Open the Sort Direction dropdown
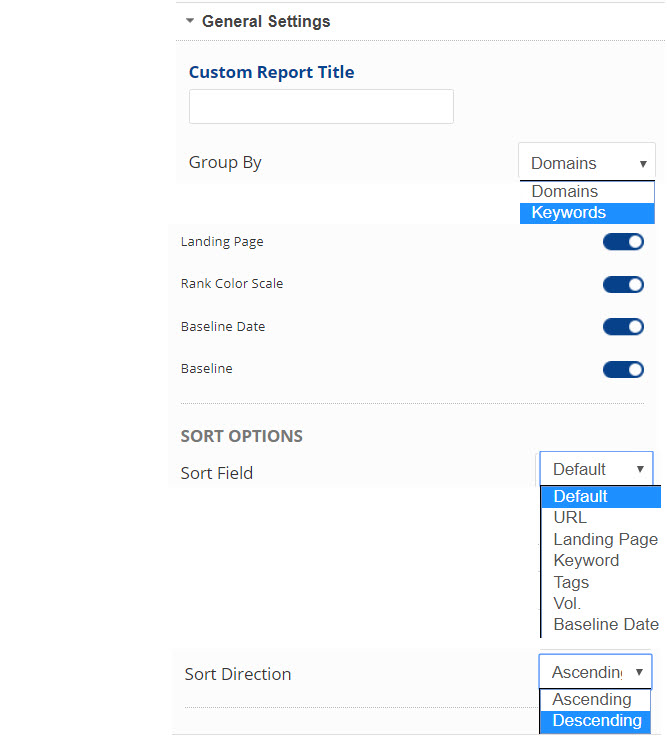The width and height of the screenshot is (667, 752). click(596, 673)
